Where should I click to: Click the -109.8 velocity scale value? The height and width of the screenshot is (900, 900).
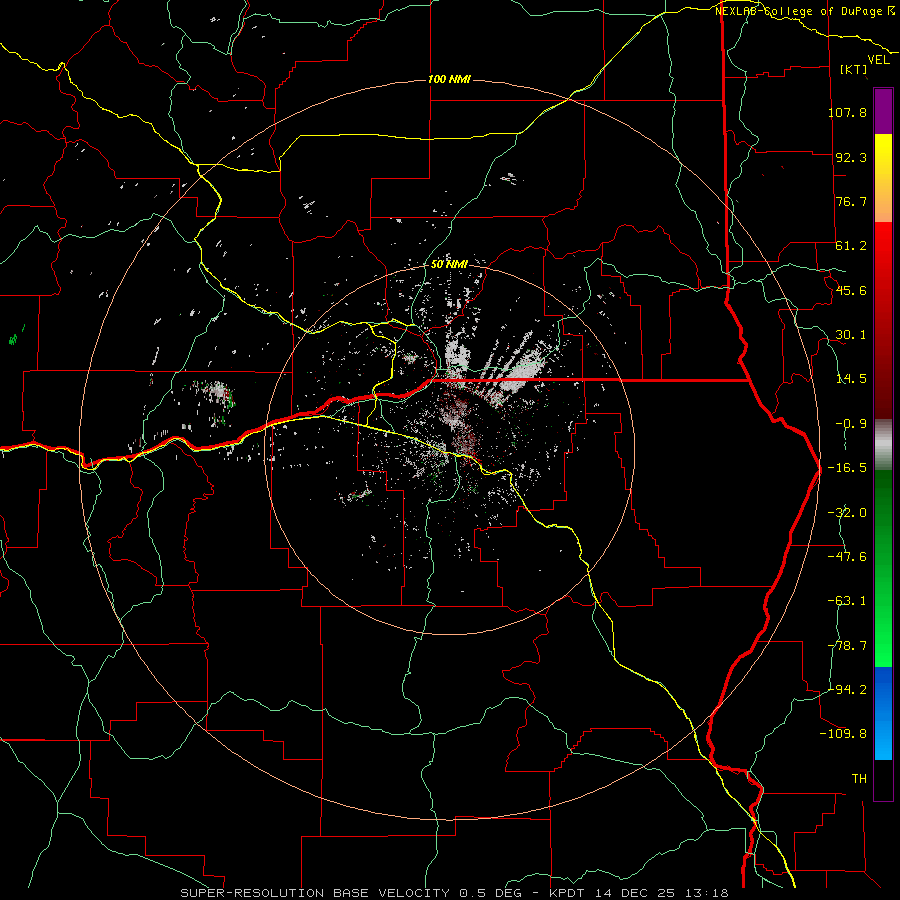[x=843, y=734]
